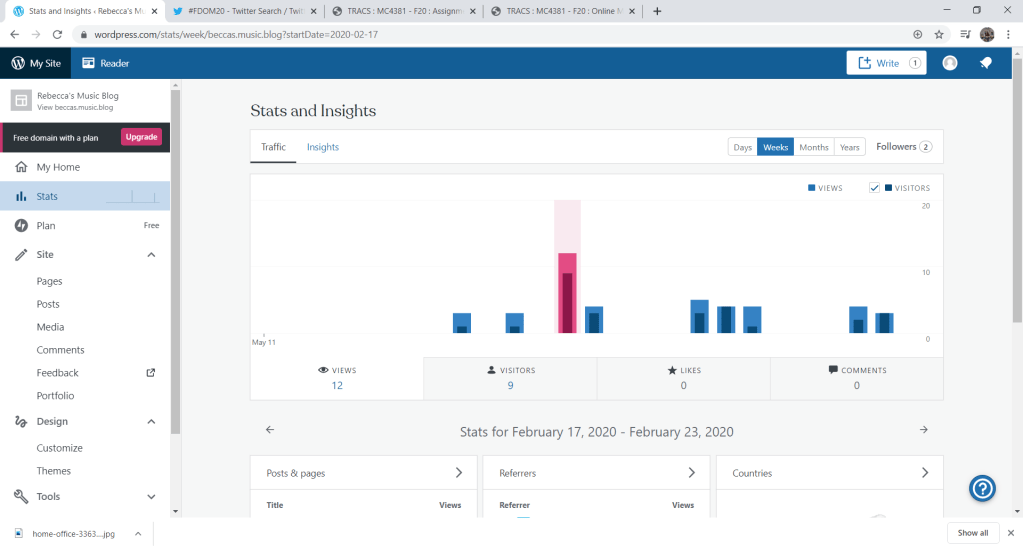Click the Upgrade button
The image size is (1023, 549).
[x=141, y=137]
